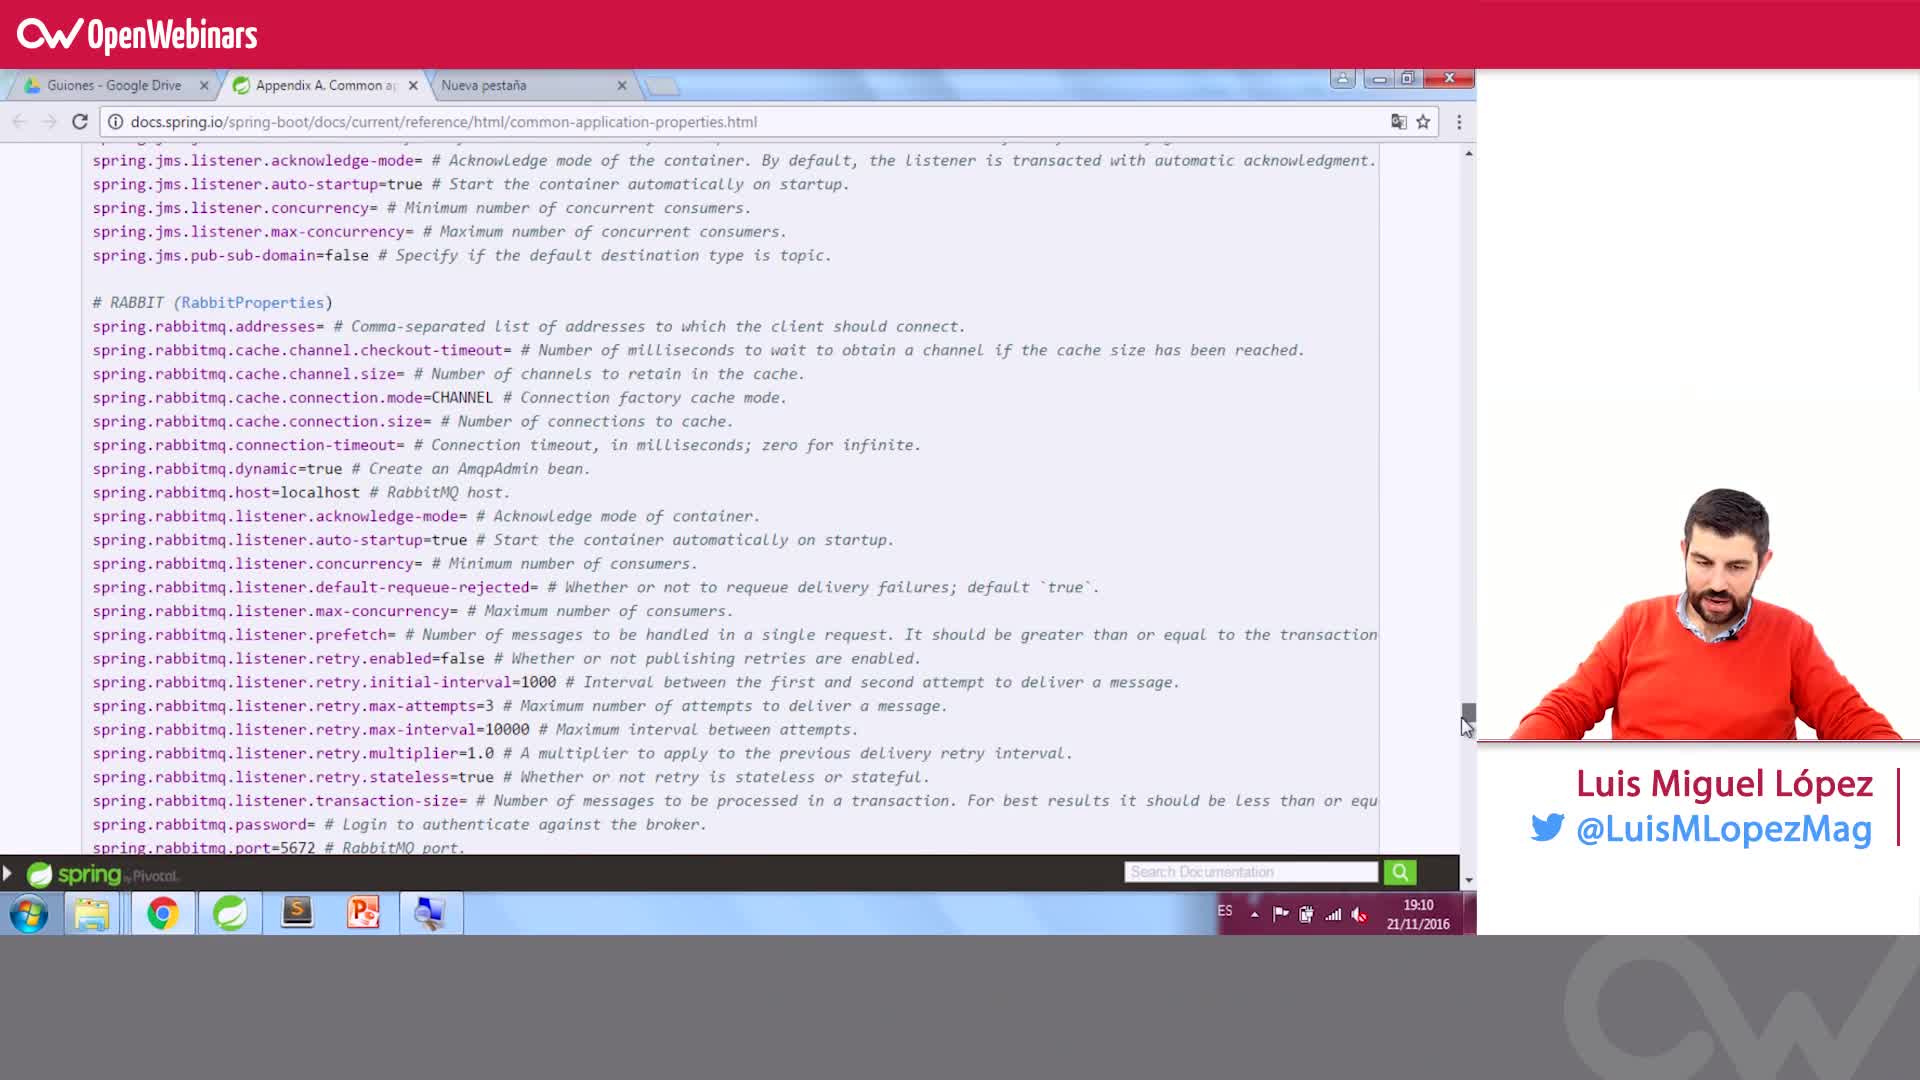Open the Chrome menu with three dots

(x=1458, y=121)
